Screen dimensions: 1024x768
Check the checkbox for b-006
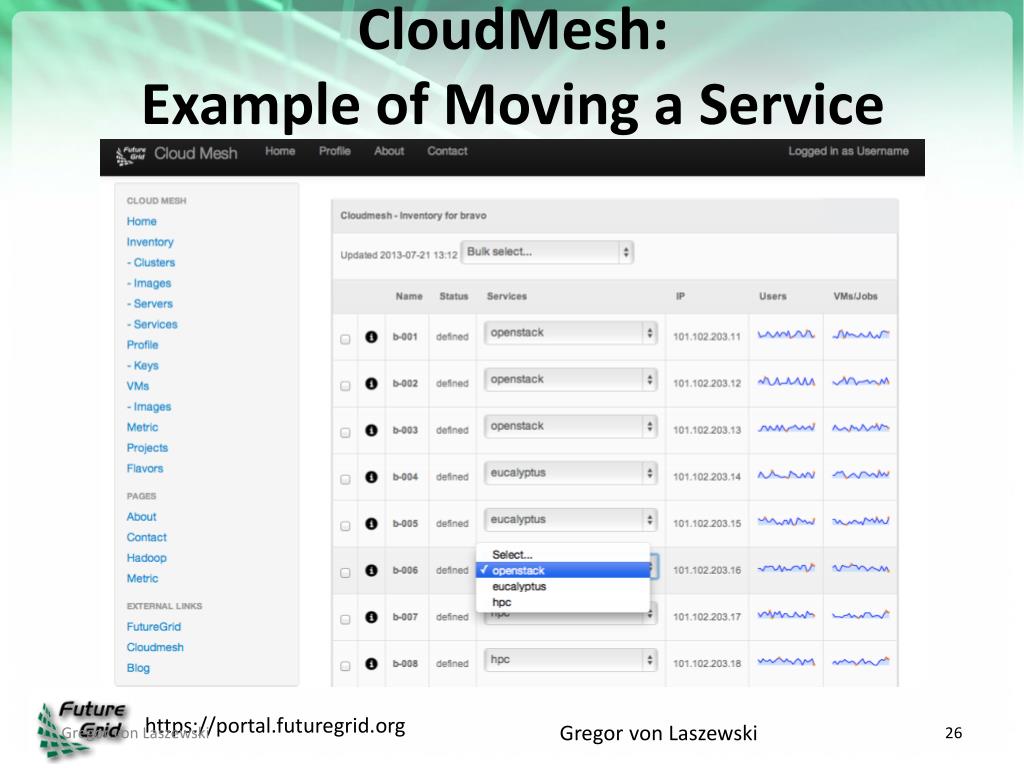click(x=345, y=573)
